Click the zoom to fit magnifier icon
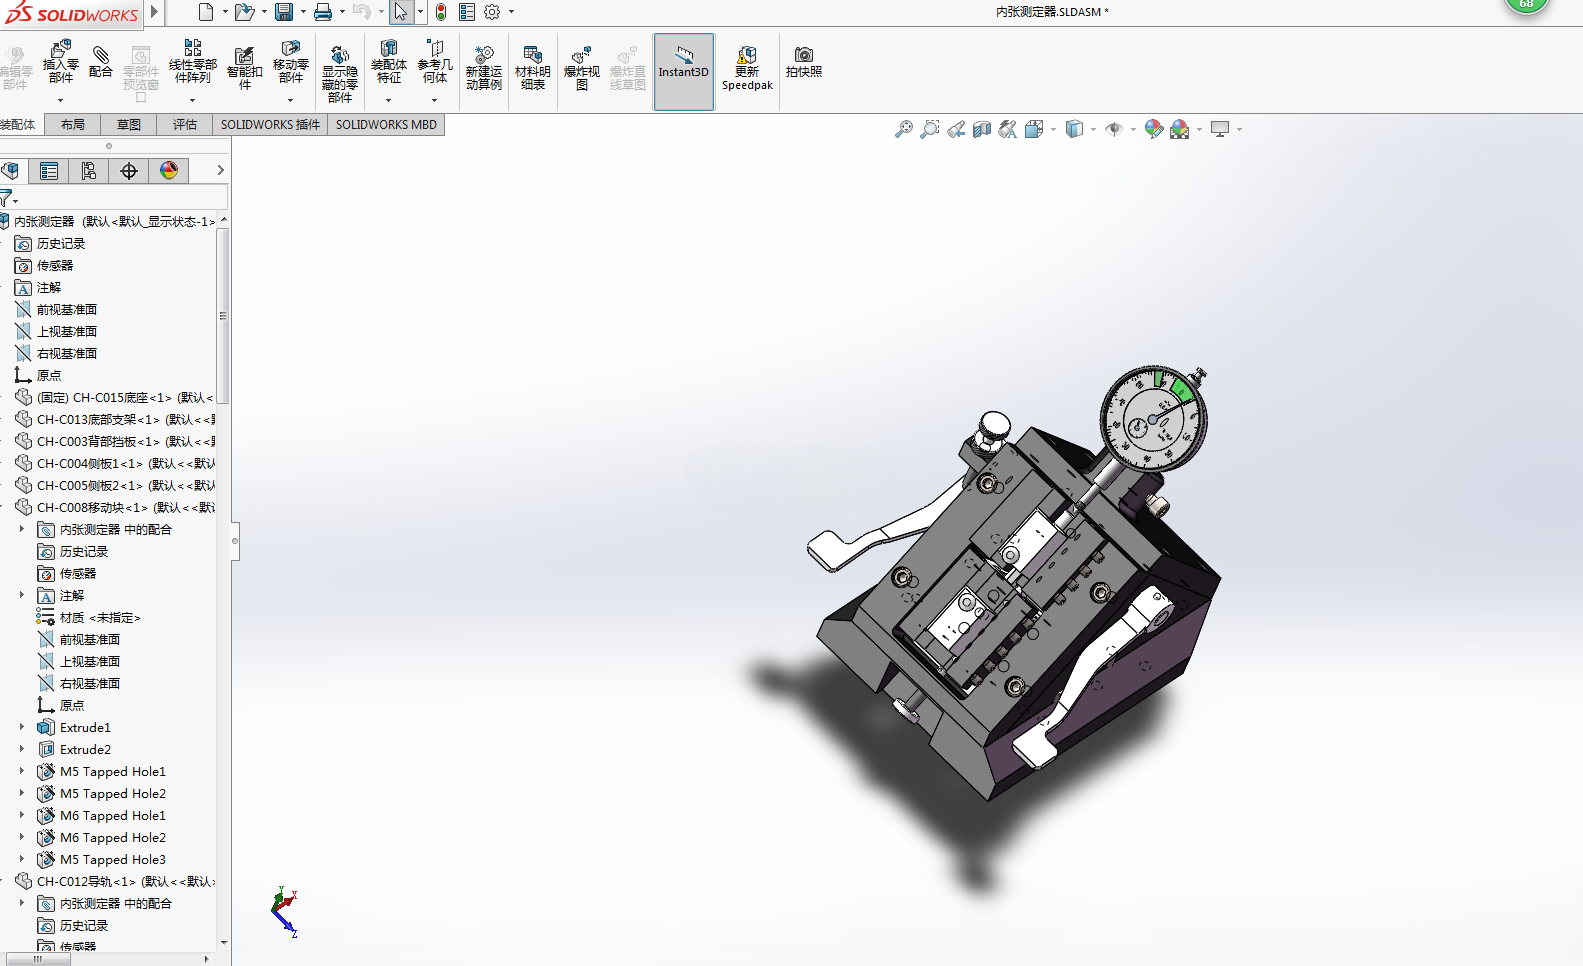Image resolution: width=1583 pixels, height=966 pixels. pyautogui.click(x=904, y=129)
